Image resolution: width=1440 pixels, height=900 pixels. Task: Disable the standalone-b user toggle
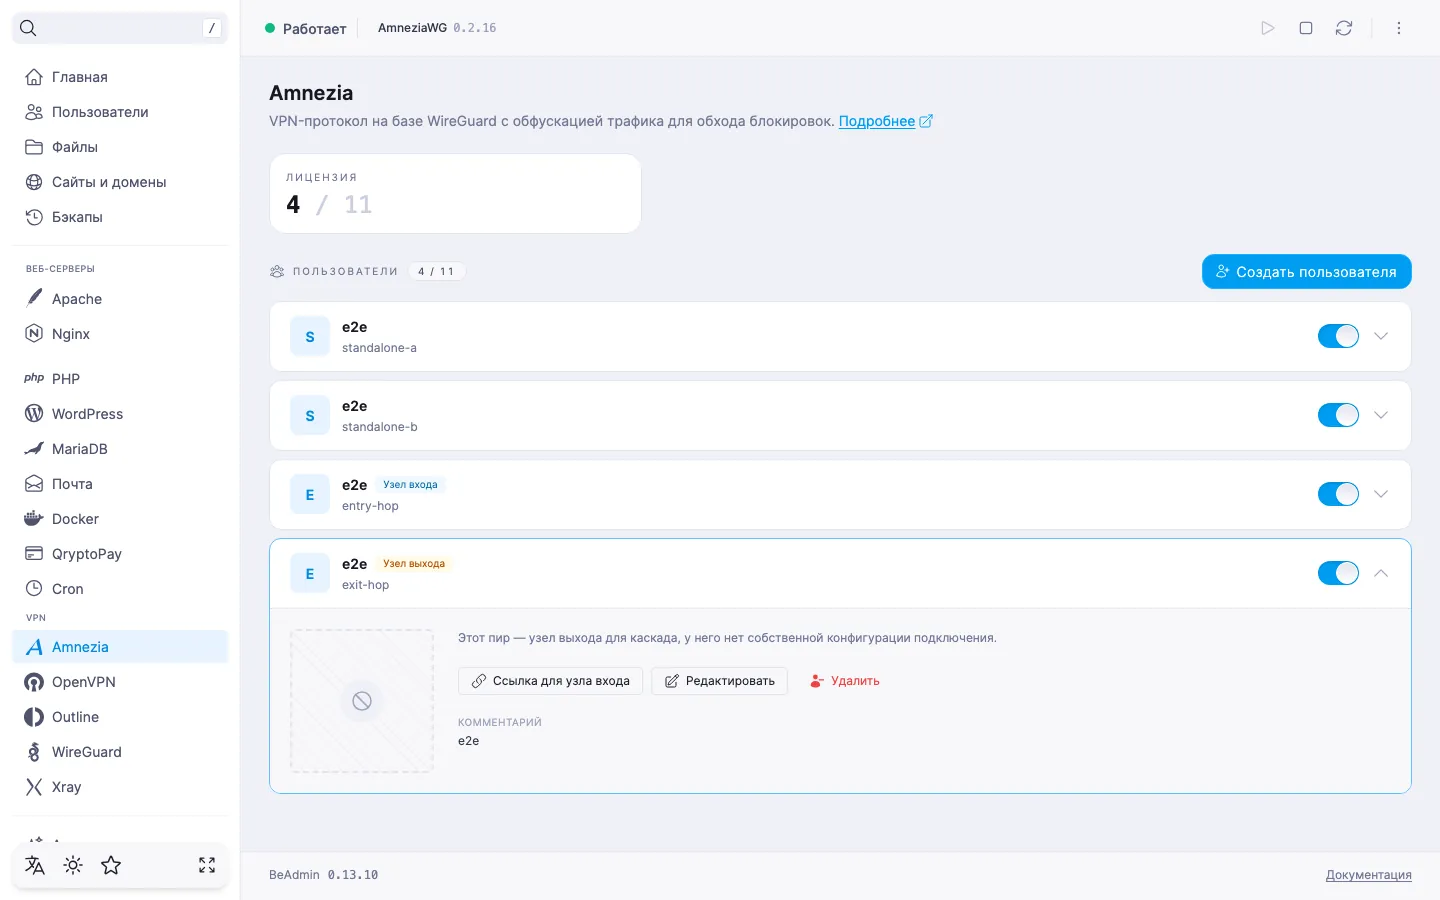tap(1338, 415)
